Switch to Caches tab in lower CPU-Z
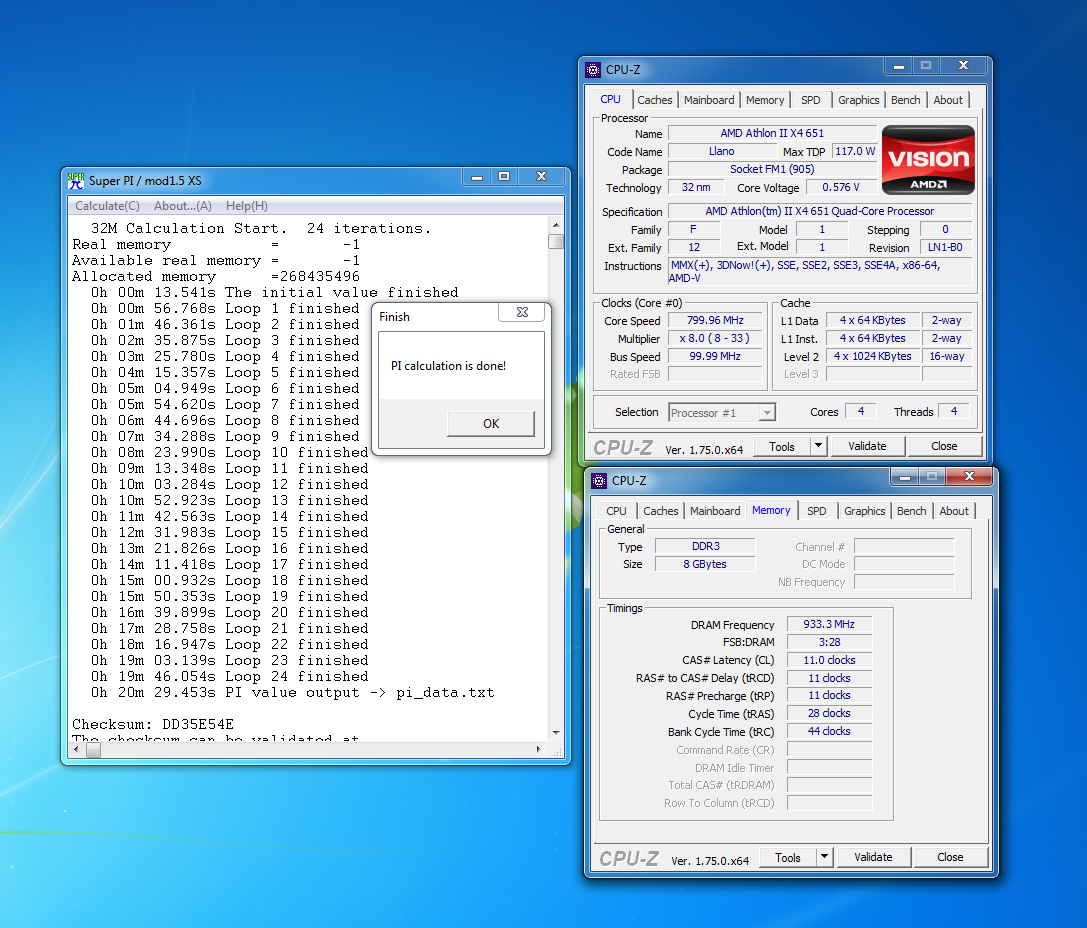The image size is (1087, 928). [661, 511]
